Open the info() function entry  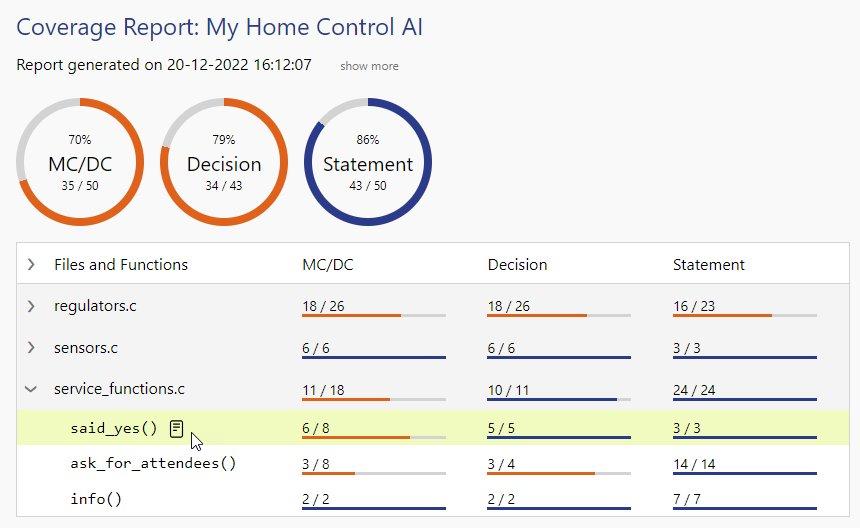(x=96, y=498)
